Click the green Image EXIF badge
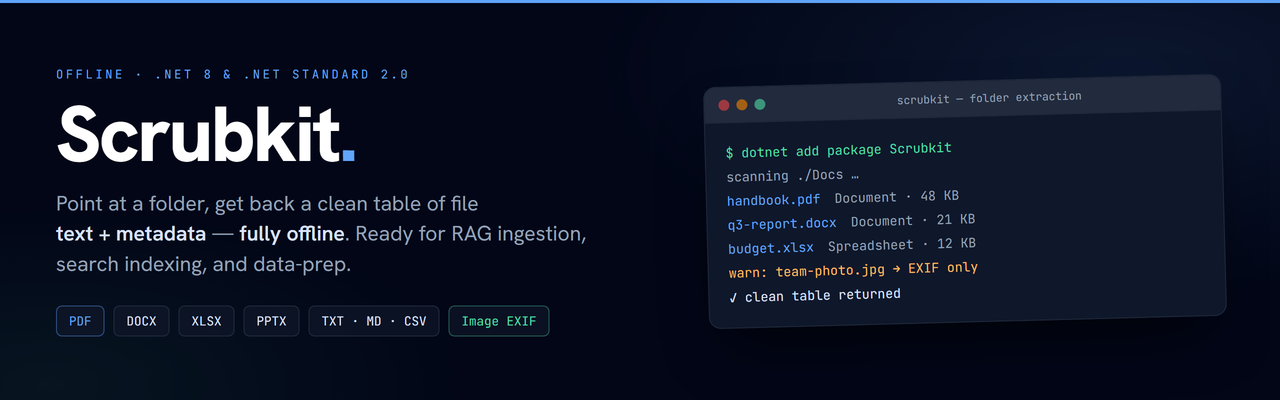This screenshot has height=400, width=1280. point(499,321)
